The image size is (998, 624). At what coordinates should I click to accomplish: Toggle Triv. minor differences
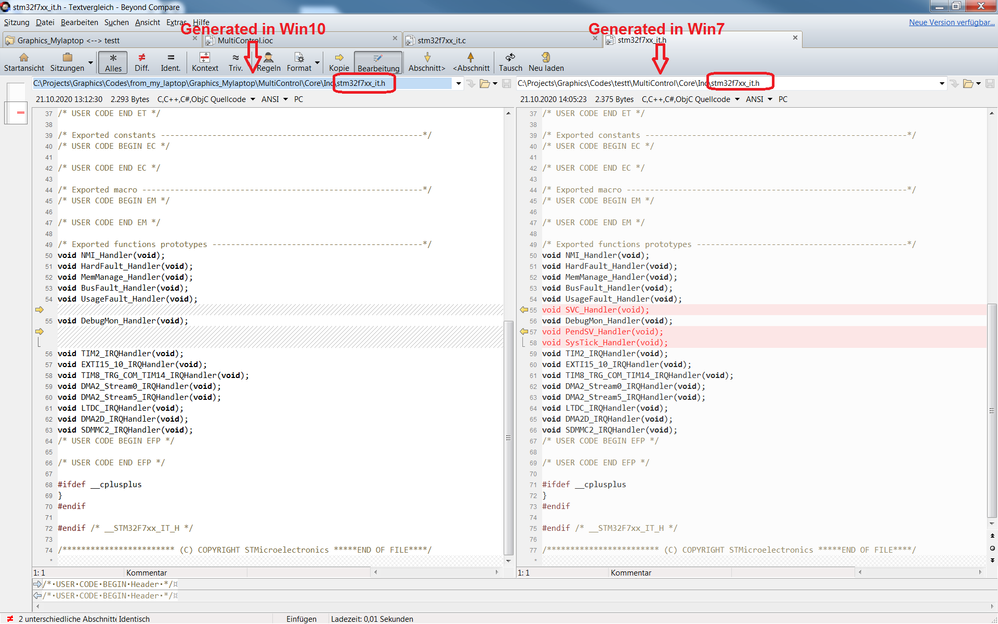(x=235, y=62)
